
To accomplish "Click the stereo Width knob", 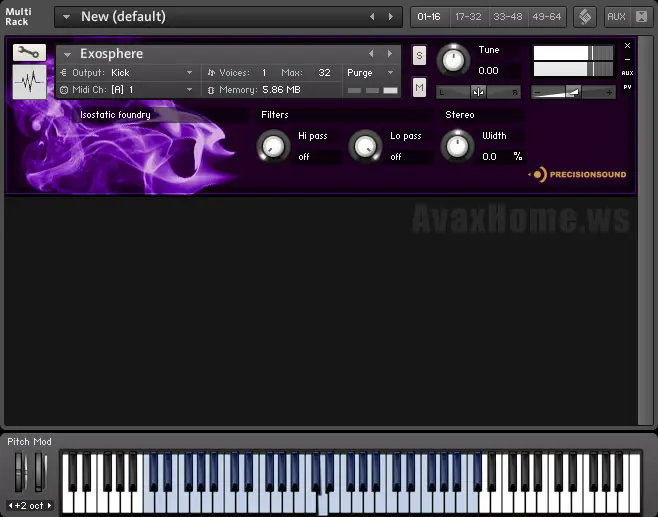I will [x=457, y=146].
